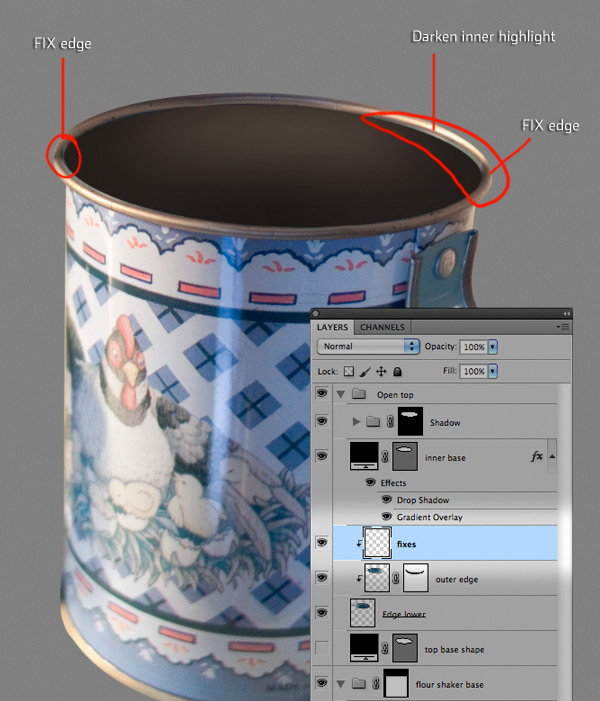Hide the flour shaker base group
This screenshot has height=701, width=600.
[x=321, y=683]
